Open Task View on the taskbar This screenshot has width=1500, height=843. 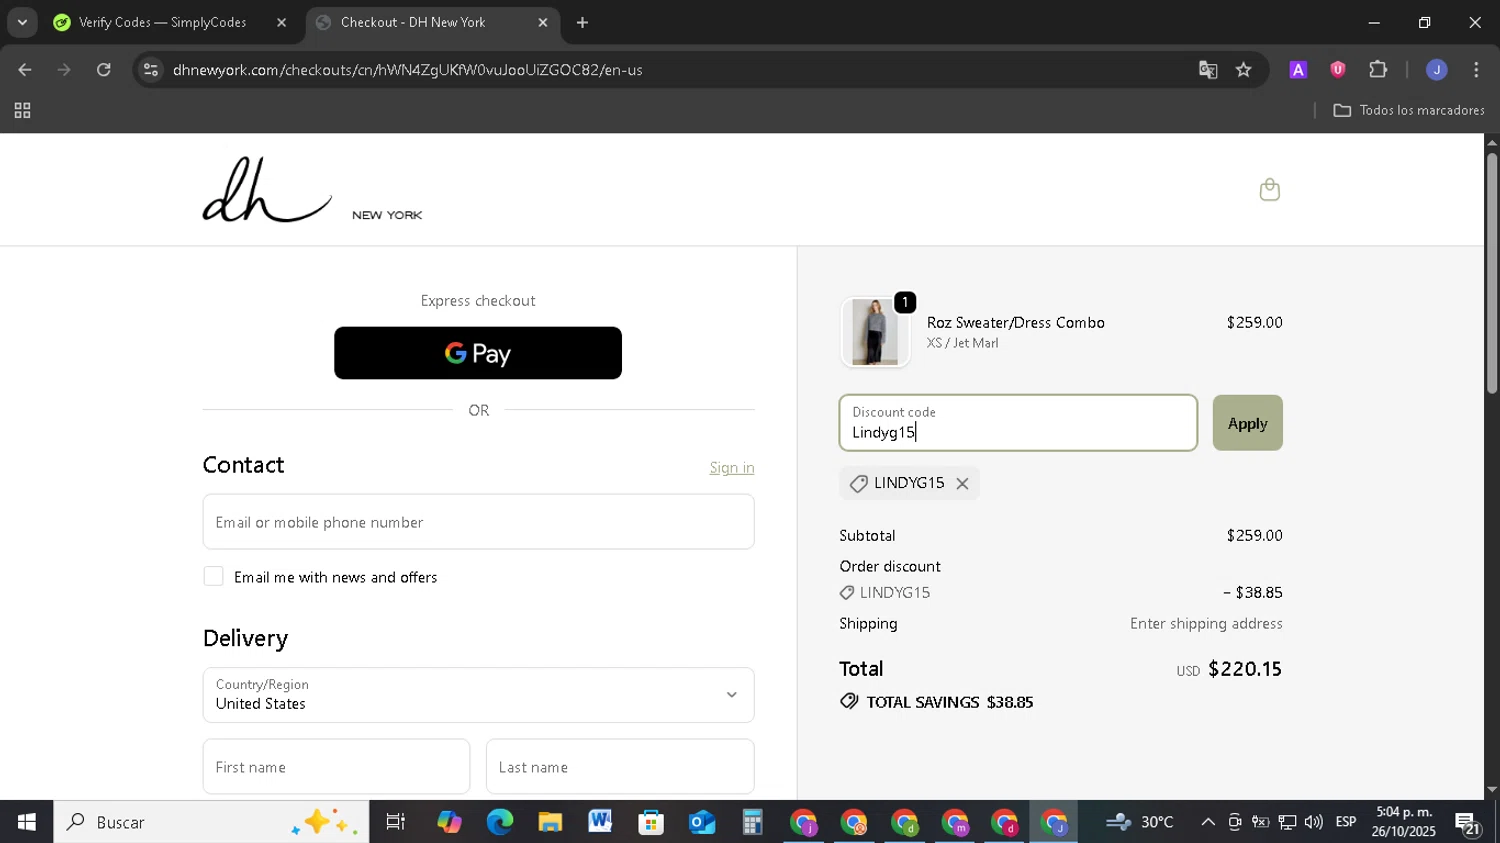396,822
